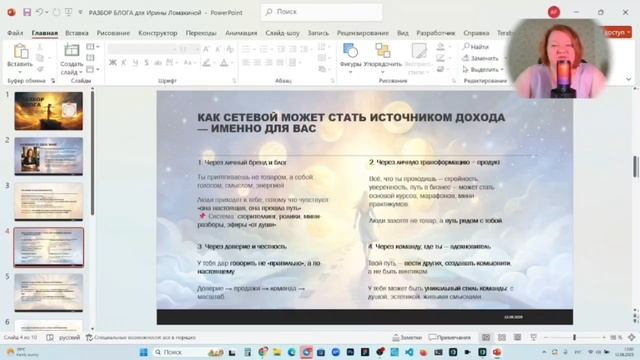The height and width of the screenshot is (360, 640).
Task: Toggle Comments (Примечания) pane
Action: click(x=449, y=338)
